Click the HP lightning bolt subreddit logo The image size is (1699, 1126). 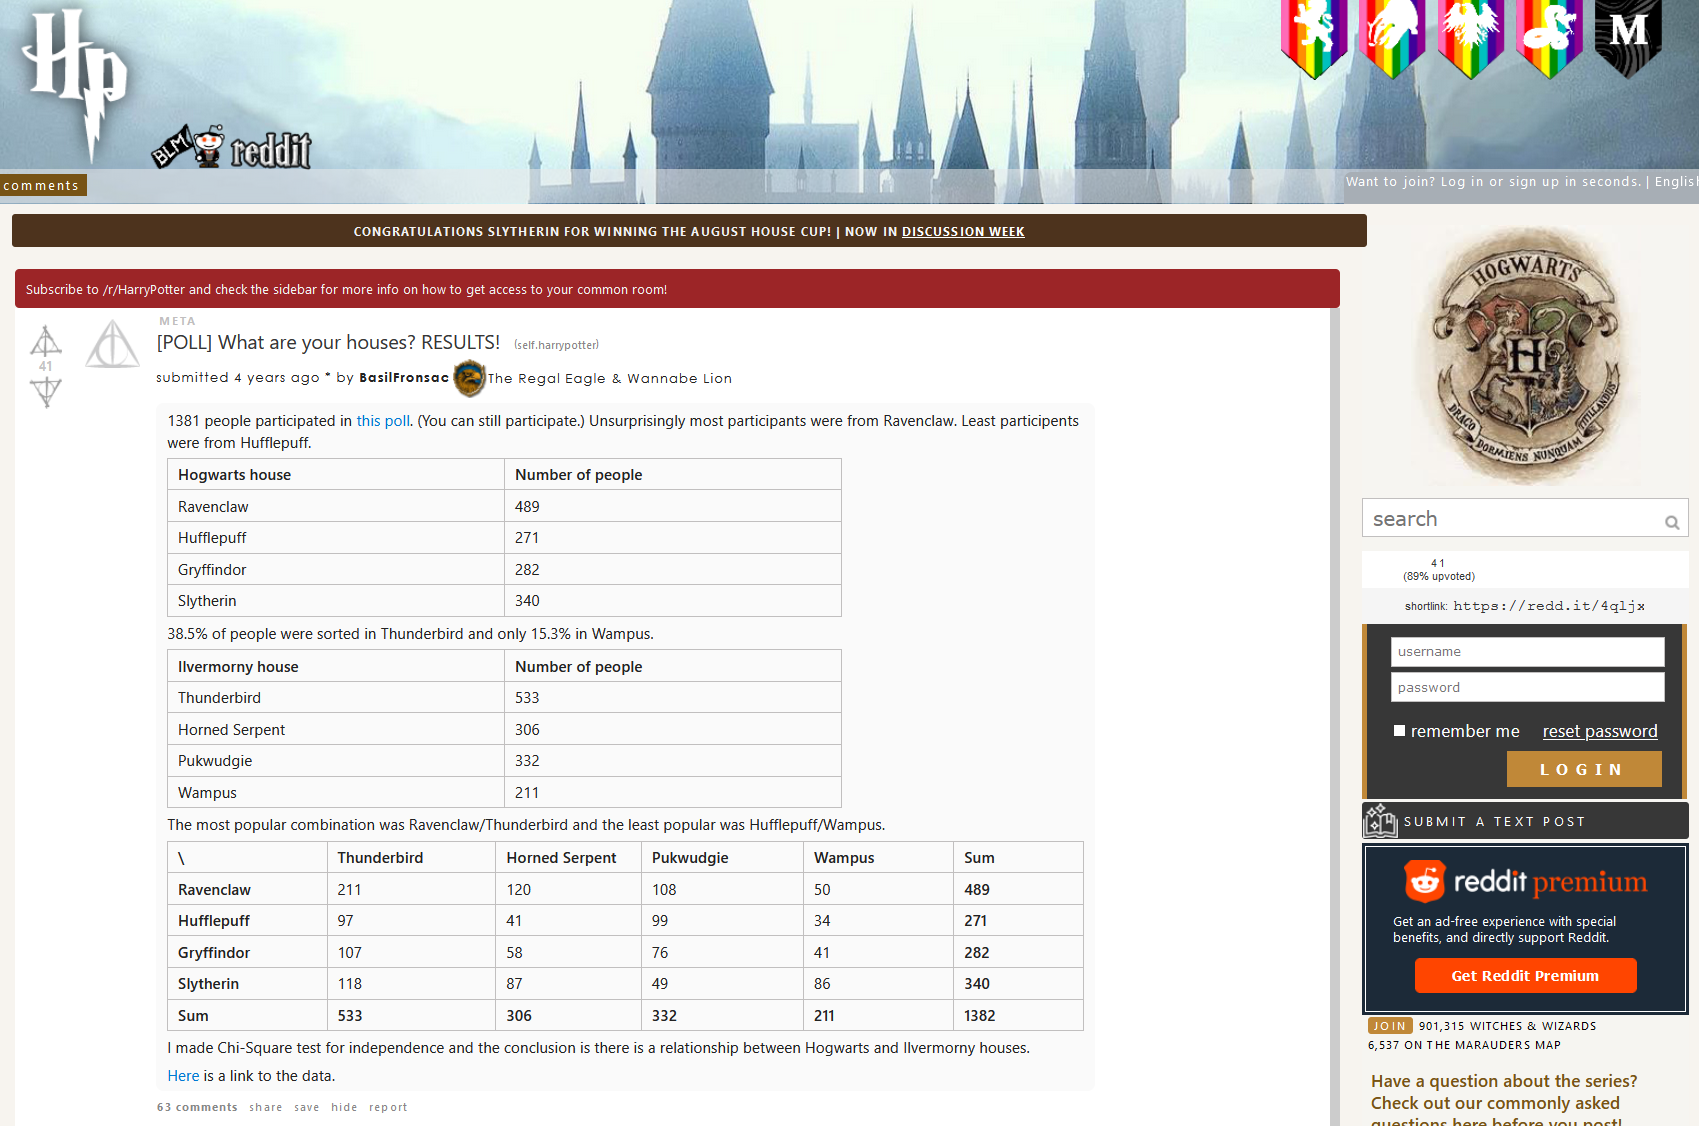click(75, 85)
